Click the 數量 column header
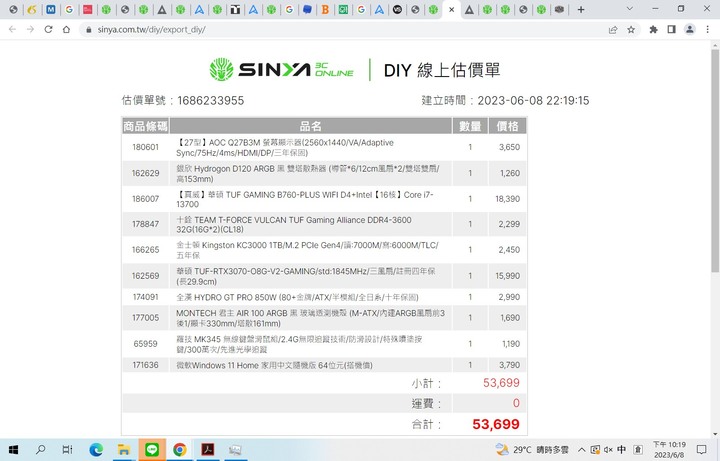720x461 pixels. coord(470,126)
